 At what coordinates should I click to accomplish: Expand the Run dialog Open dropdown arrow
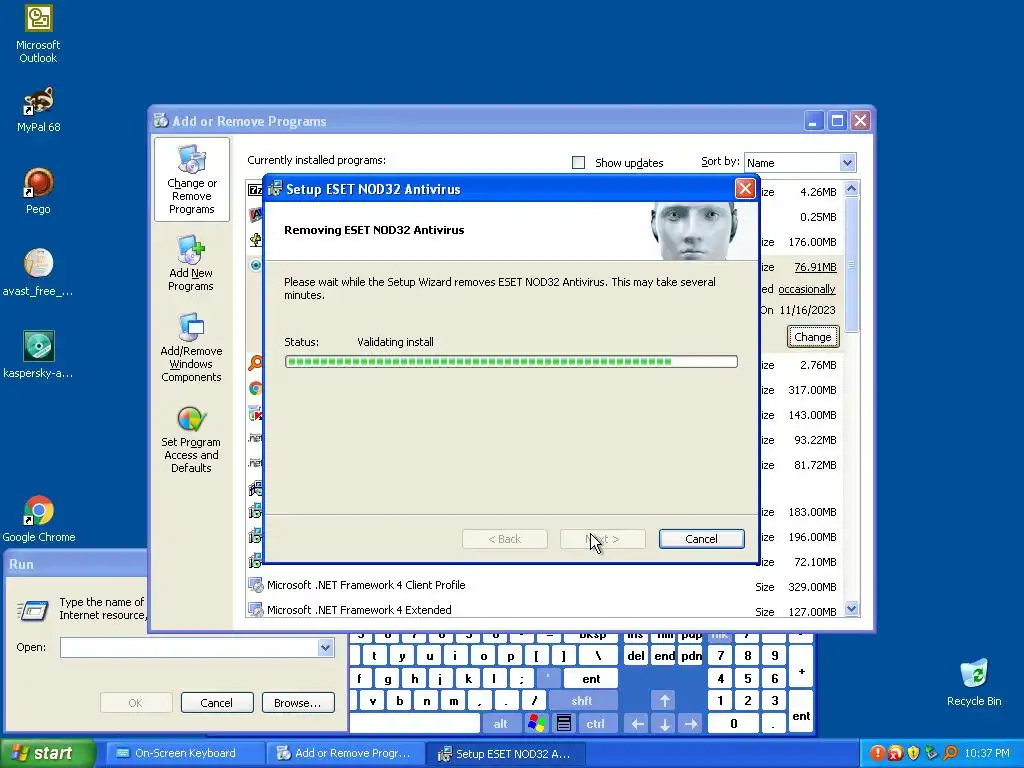(326, 647)
